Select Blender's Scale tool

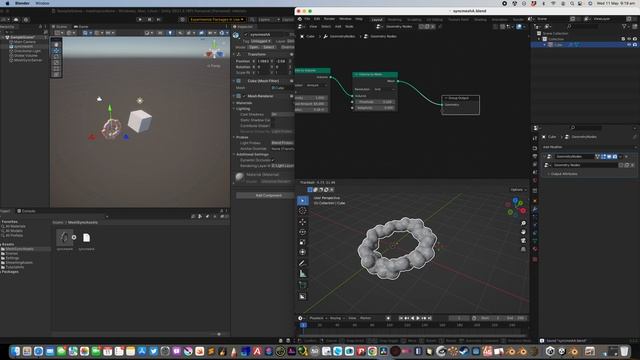[x=302, y=242]
